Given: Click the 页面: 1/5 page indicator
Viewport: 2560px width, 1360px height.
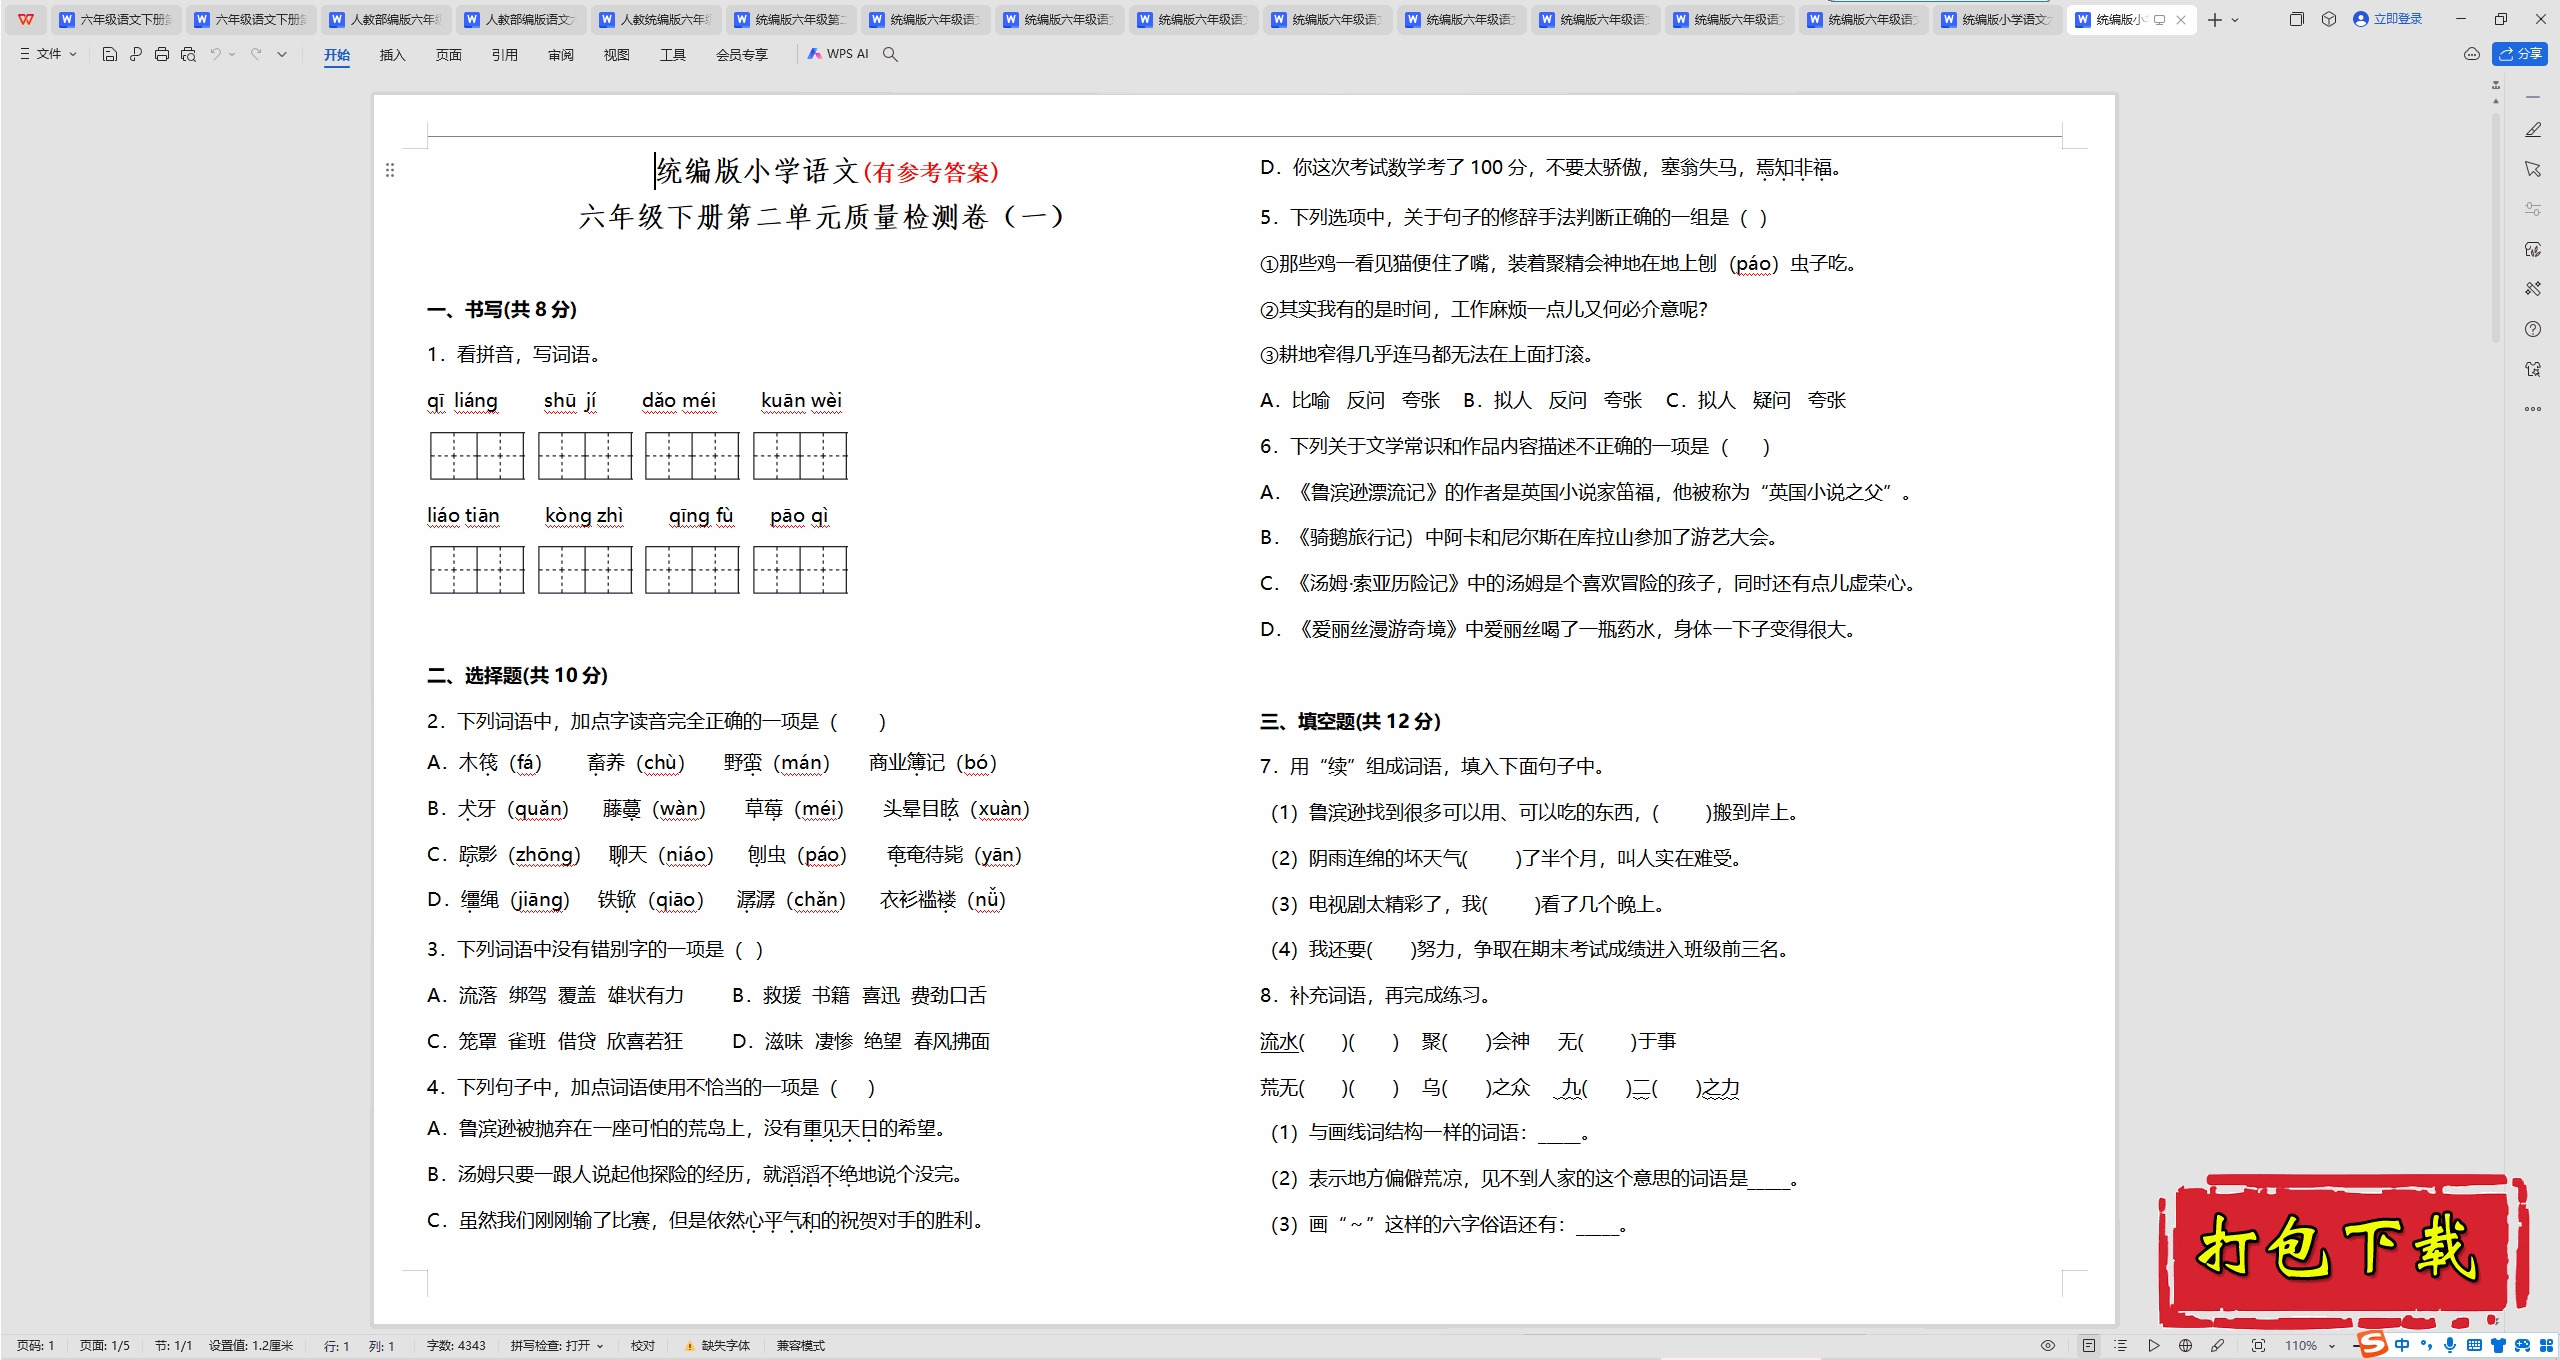Looking at the screenshot, I should 105,1346.
